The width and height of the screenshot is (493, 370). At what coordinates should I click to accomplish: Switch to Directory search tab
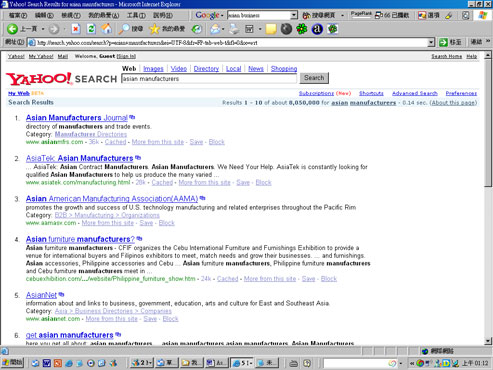click(x=206, y=69)
